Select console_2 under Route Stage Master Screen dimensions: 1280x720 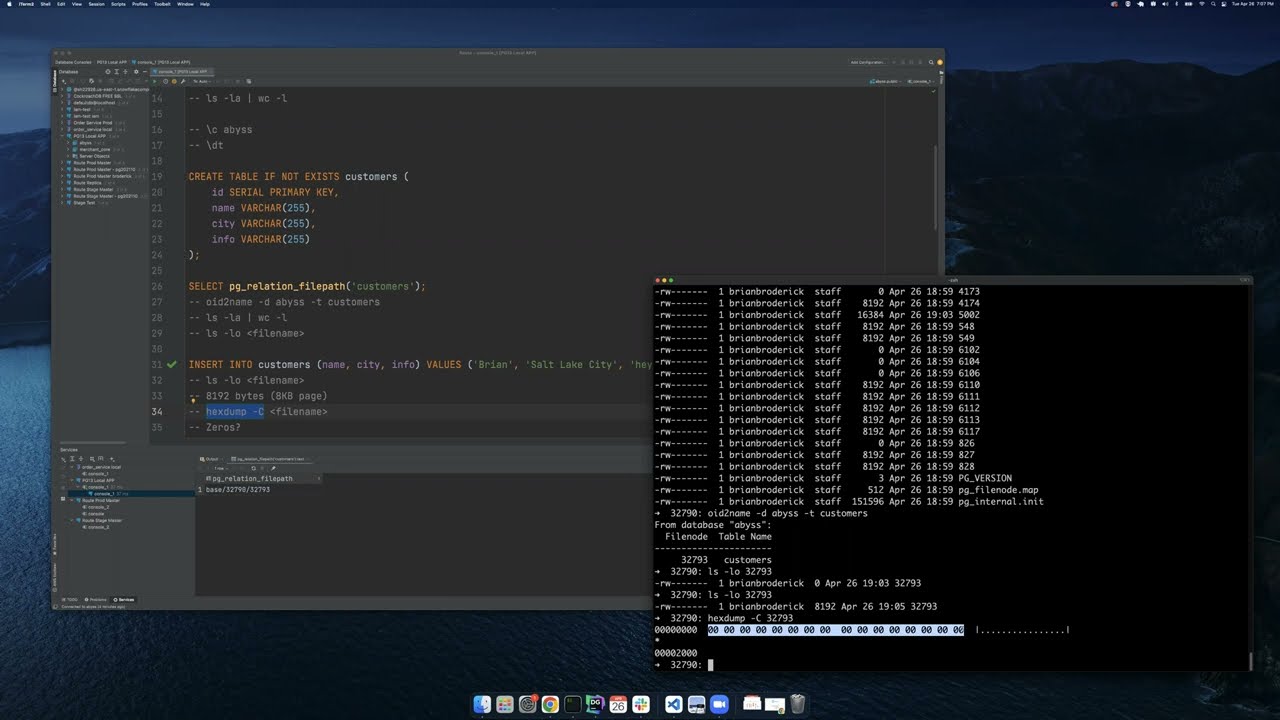97,527
